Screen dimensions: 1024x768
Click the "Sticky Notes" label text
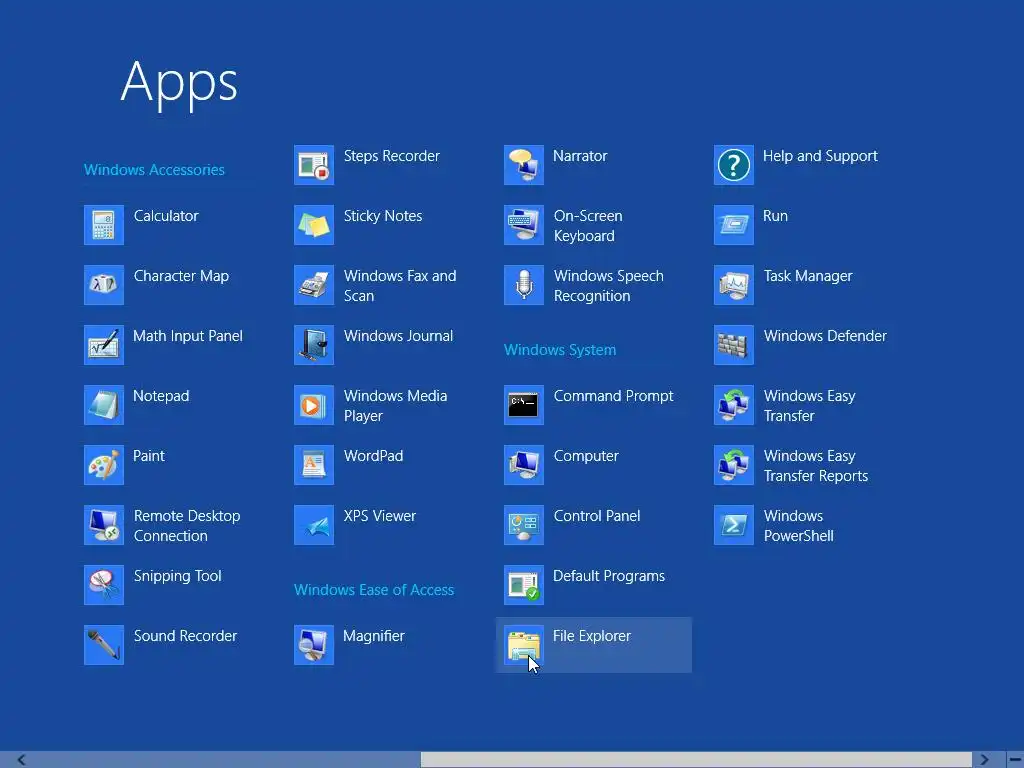tap(383, 216)
